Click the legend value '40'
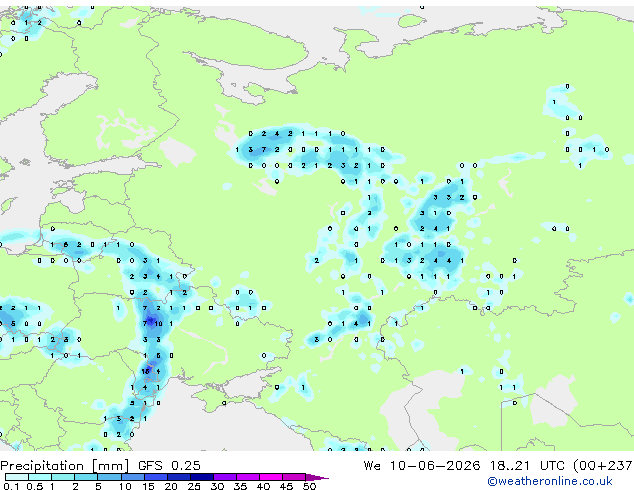Image resolution: width=634 pixels, height=490 pixels. coord(263,486)
